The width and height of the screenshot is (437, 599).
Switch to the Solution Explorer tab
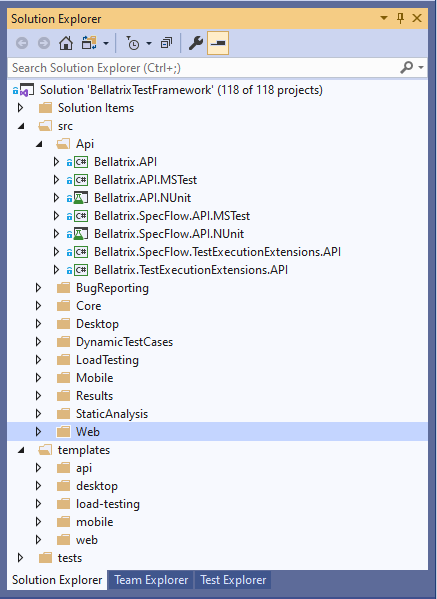[x=57, y=580]
